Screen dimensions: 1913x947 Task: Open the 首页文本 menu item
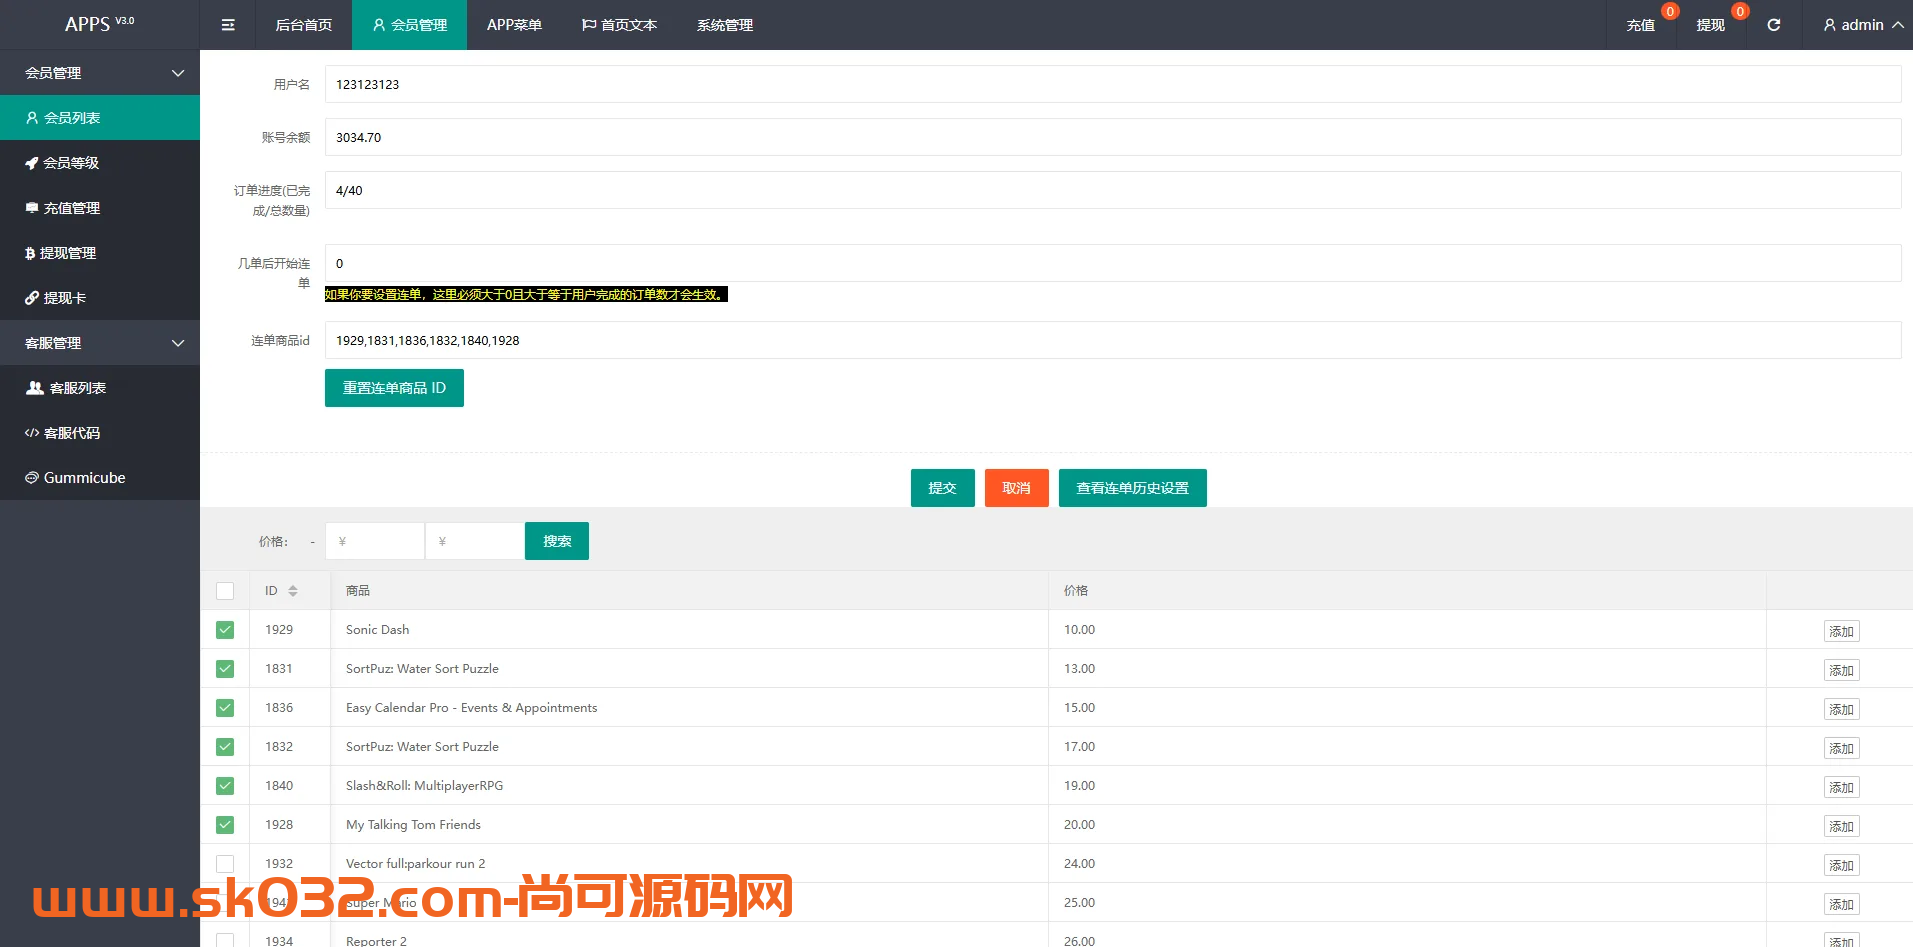pyautogui.click(x=619, y=24)
